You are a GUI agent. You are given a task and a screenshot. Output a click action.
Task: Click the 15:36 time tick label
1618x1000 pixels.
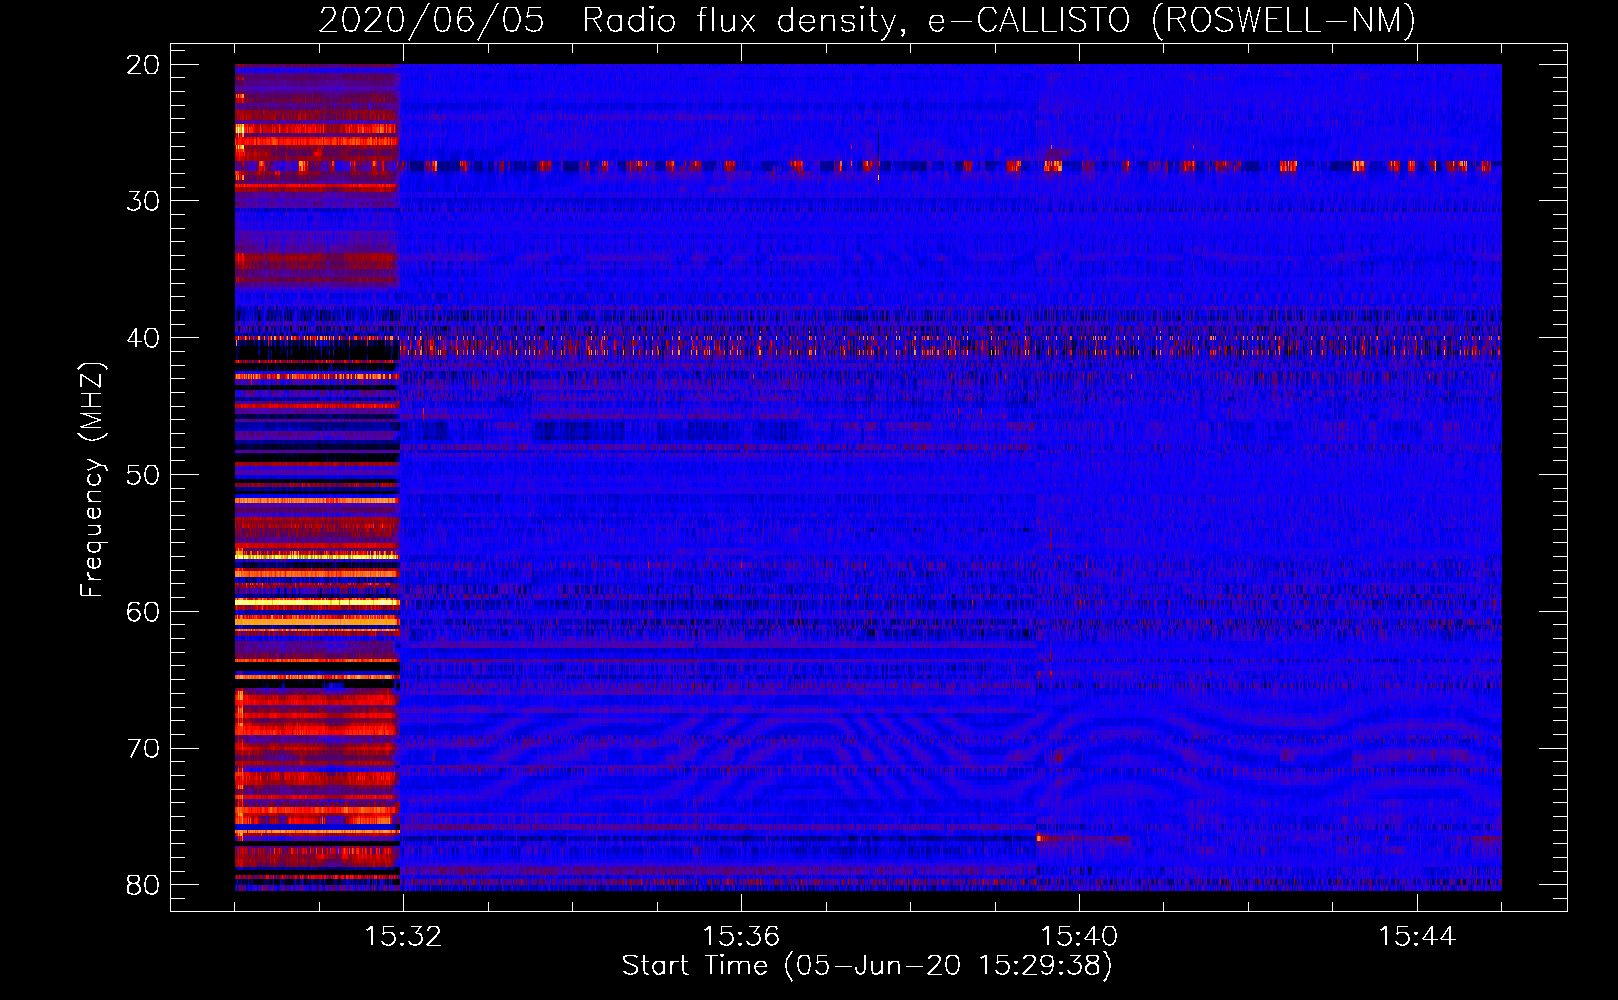pyautogui.click(x=741, y=936)
